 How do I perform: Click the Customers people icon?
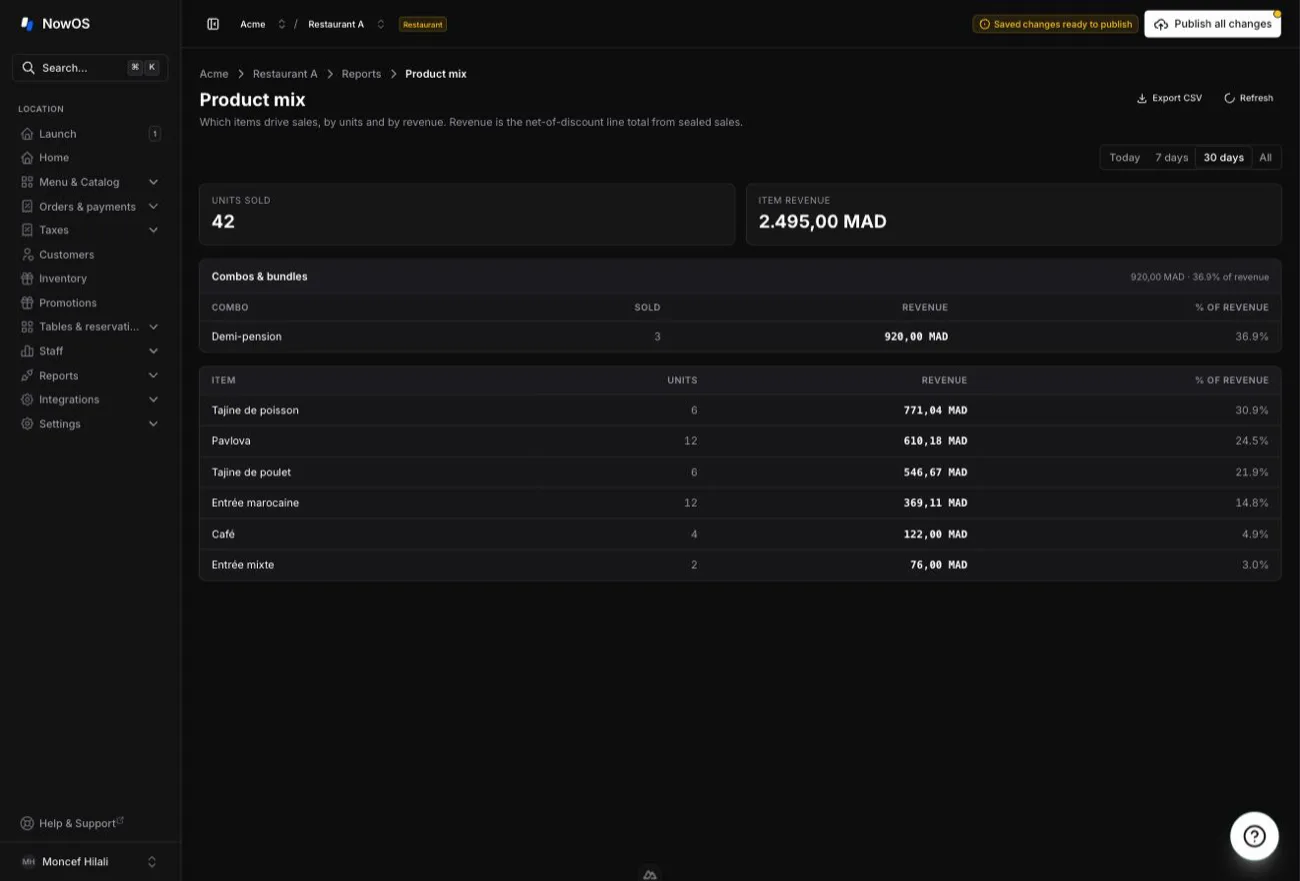(27, 255)
